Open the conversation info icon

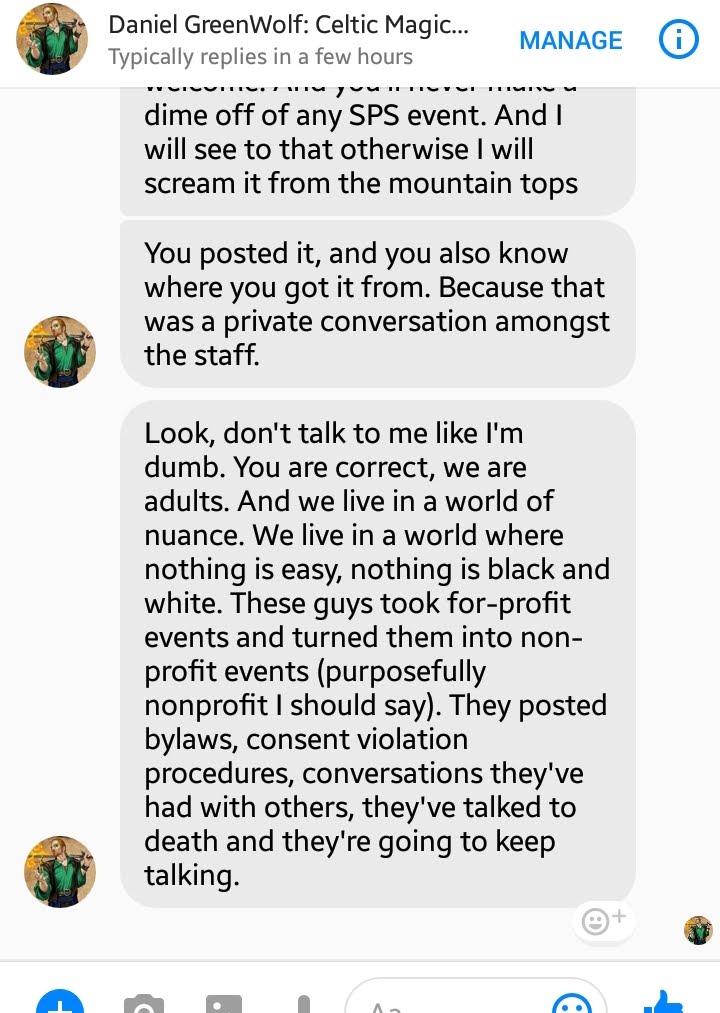(678, 40)
